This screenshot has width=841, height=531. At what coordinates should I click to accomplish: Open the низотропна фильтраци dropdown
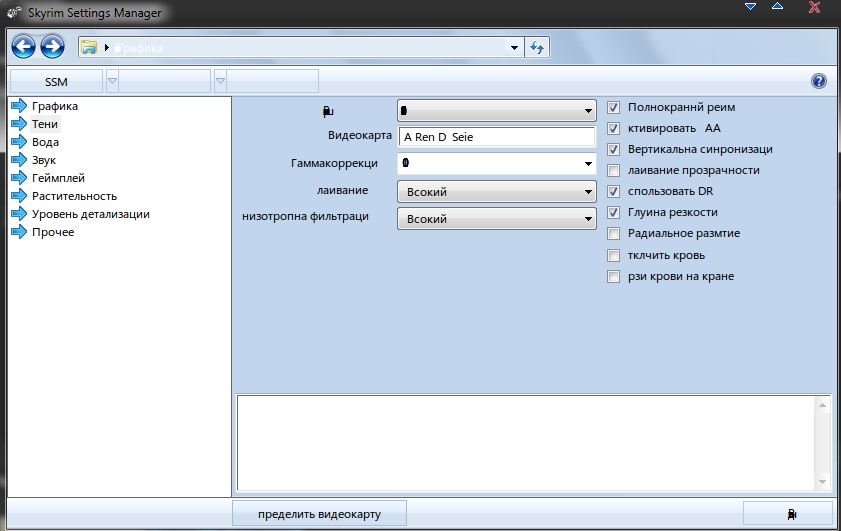[497, 218]
